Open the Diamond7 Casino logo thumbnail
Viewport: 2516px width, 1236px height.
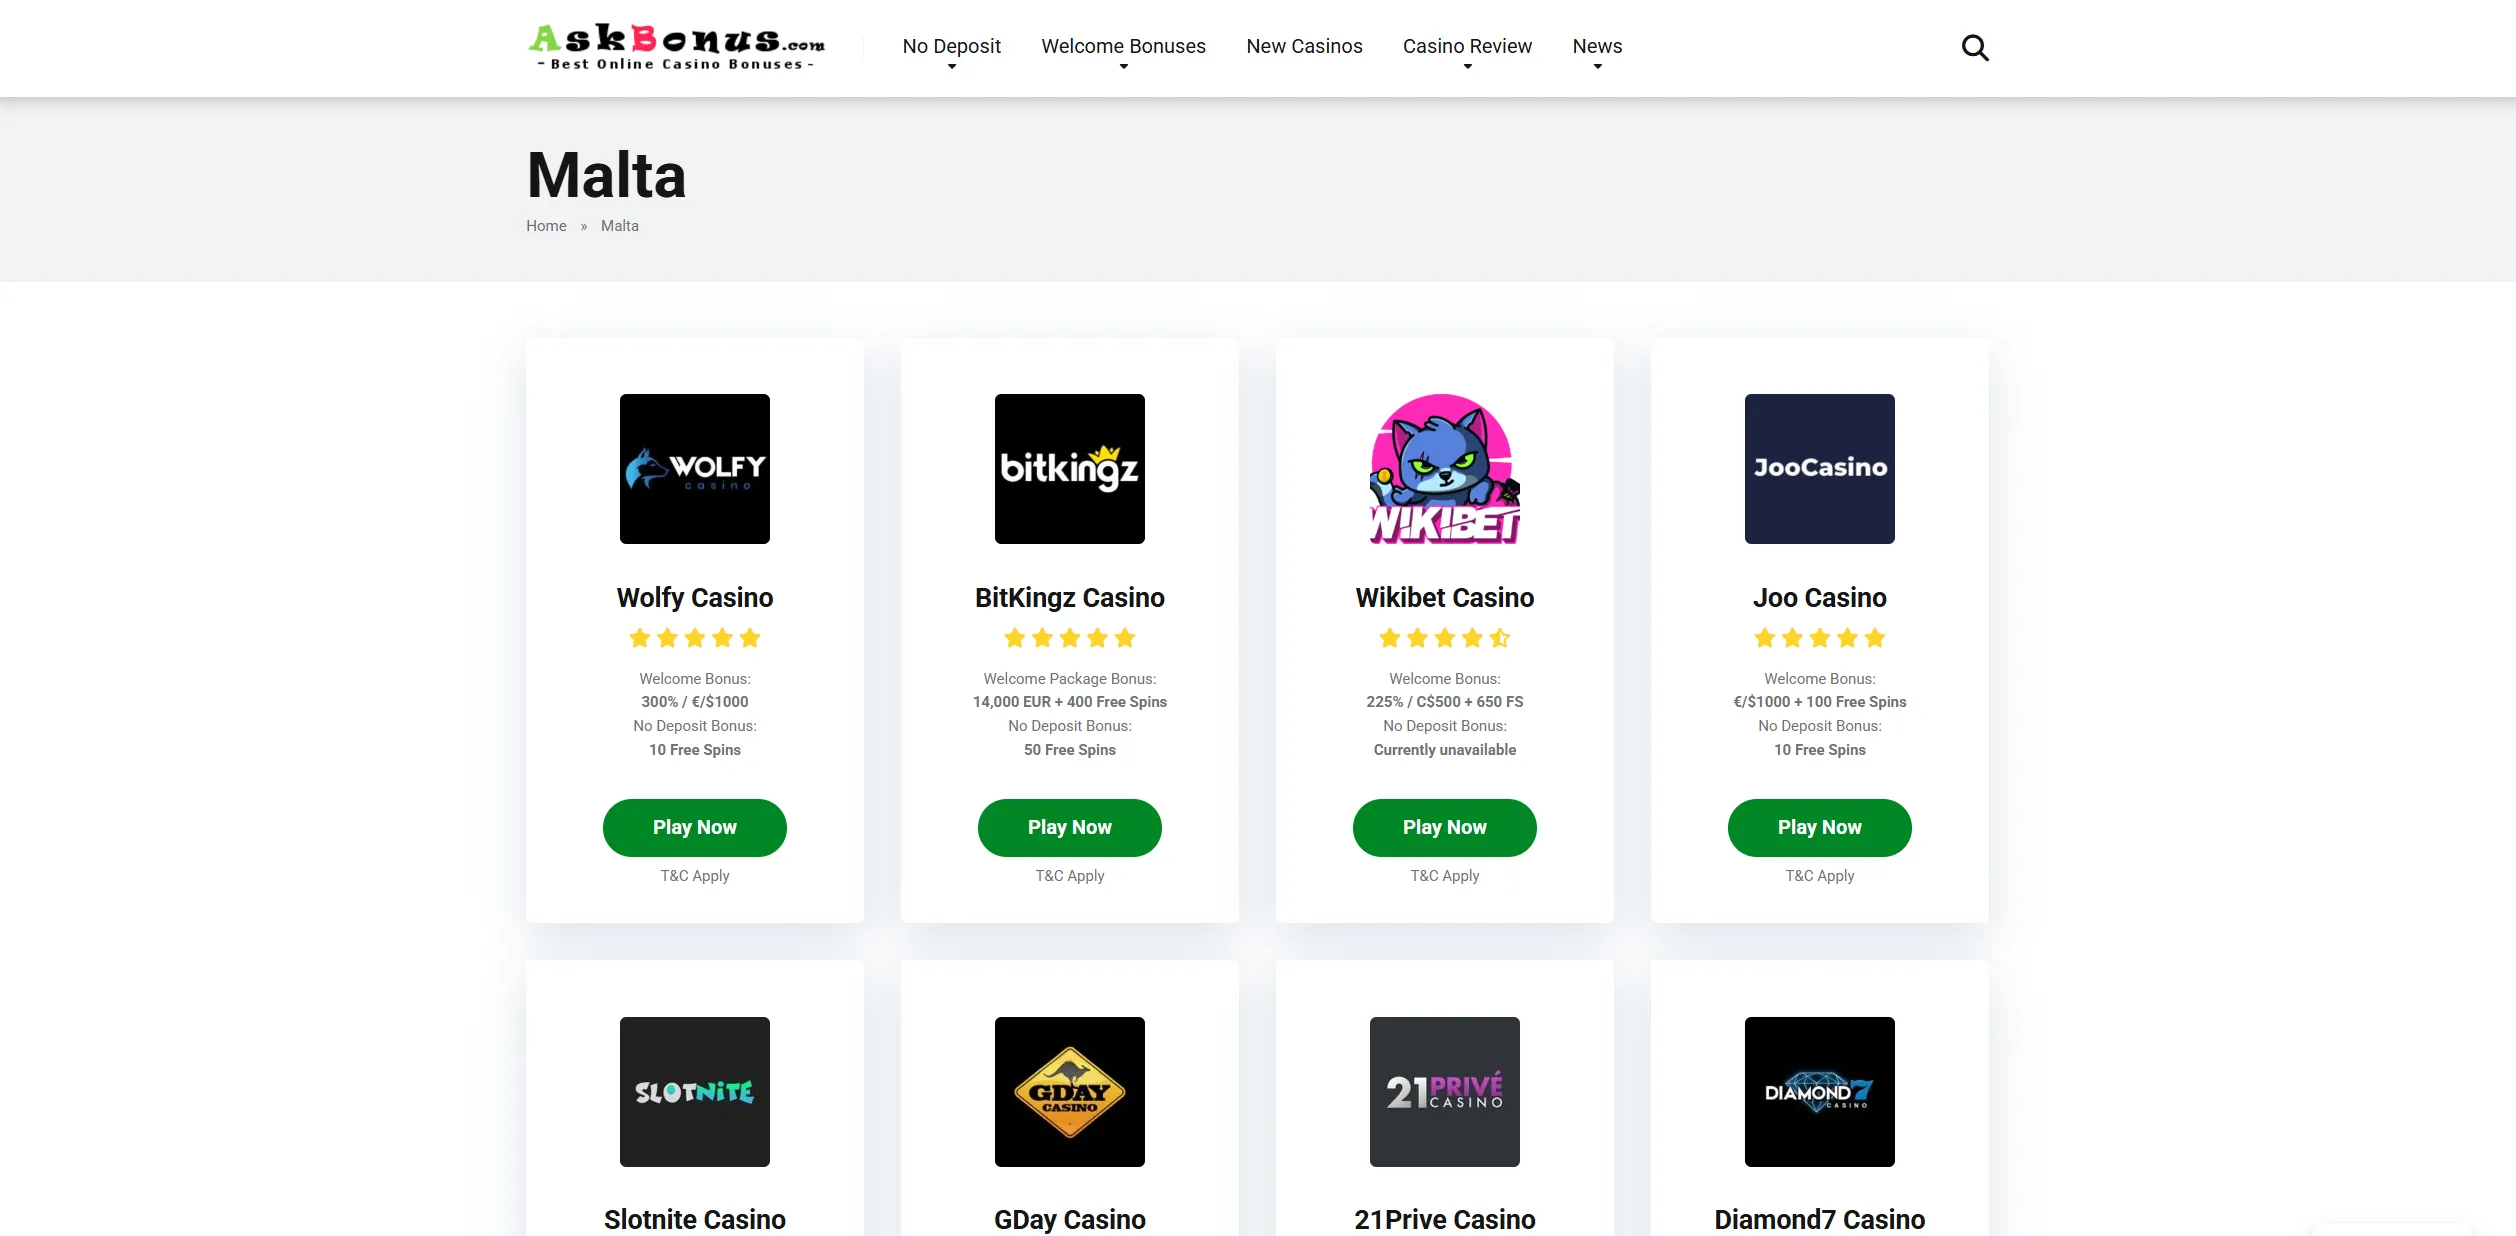(1820, 1092)
